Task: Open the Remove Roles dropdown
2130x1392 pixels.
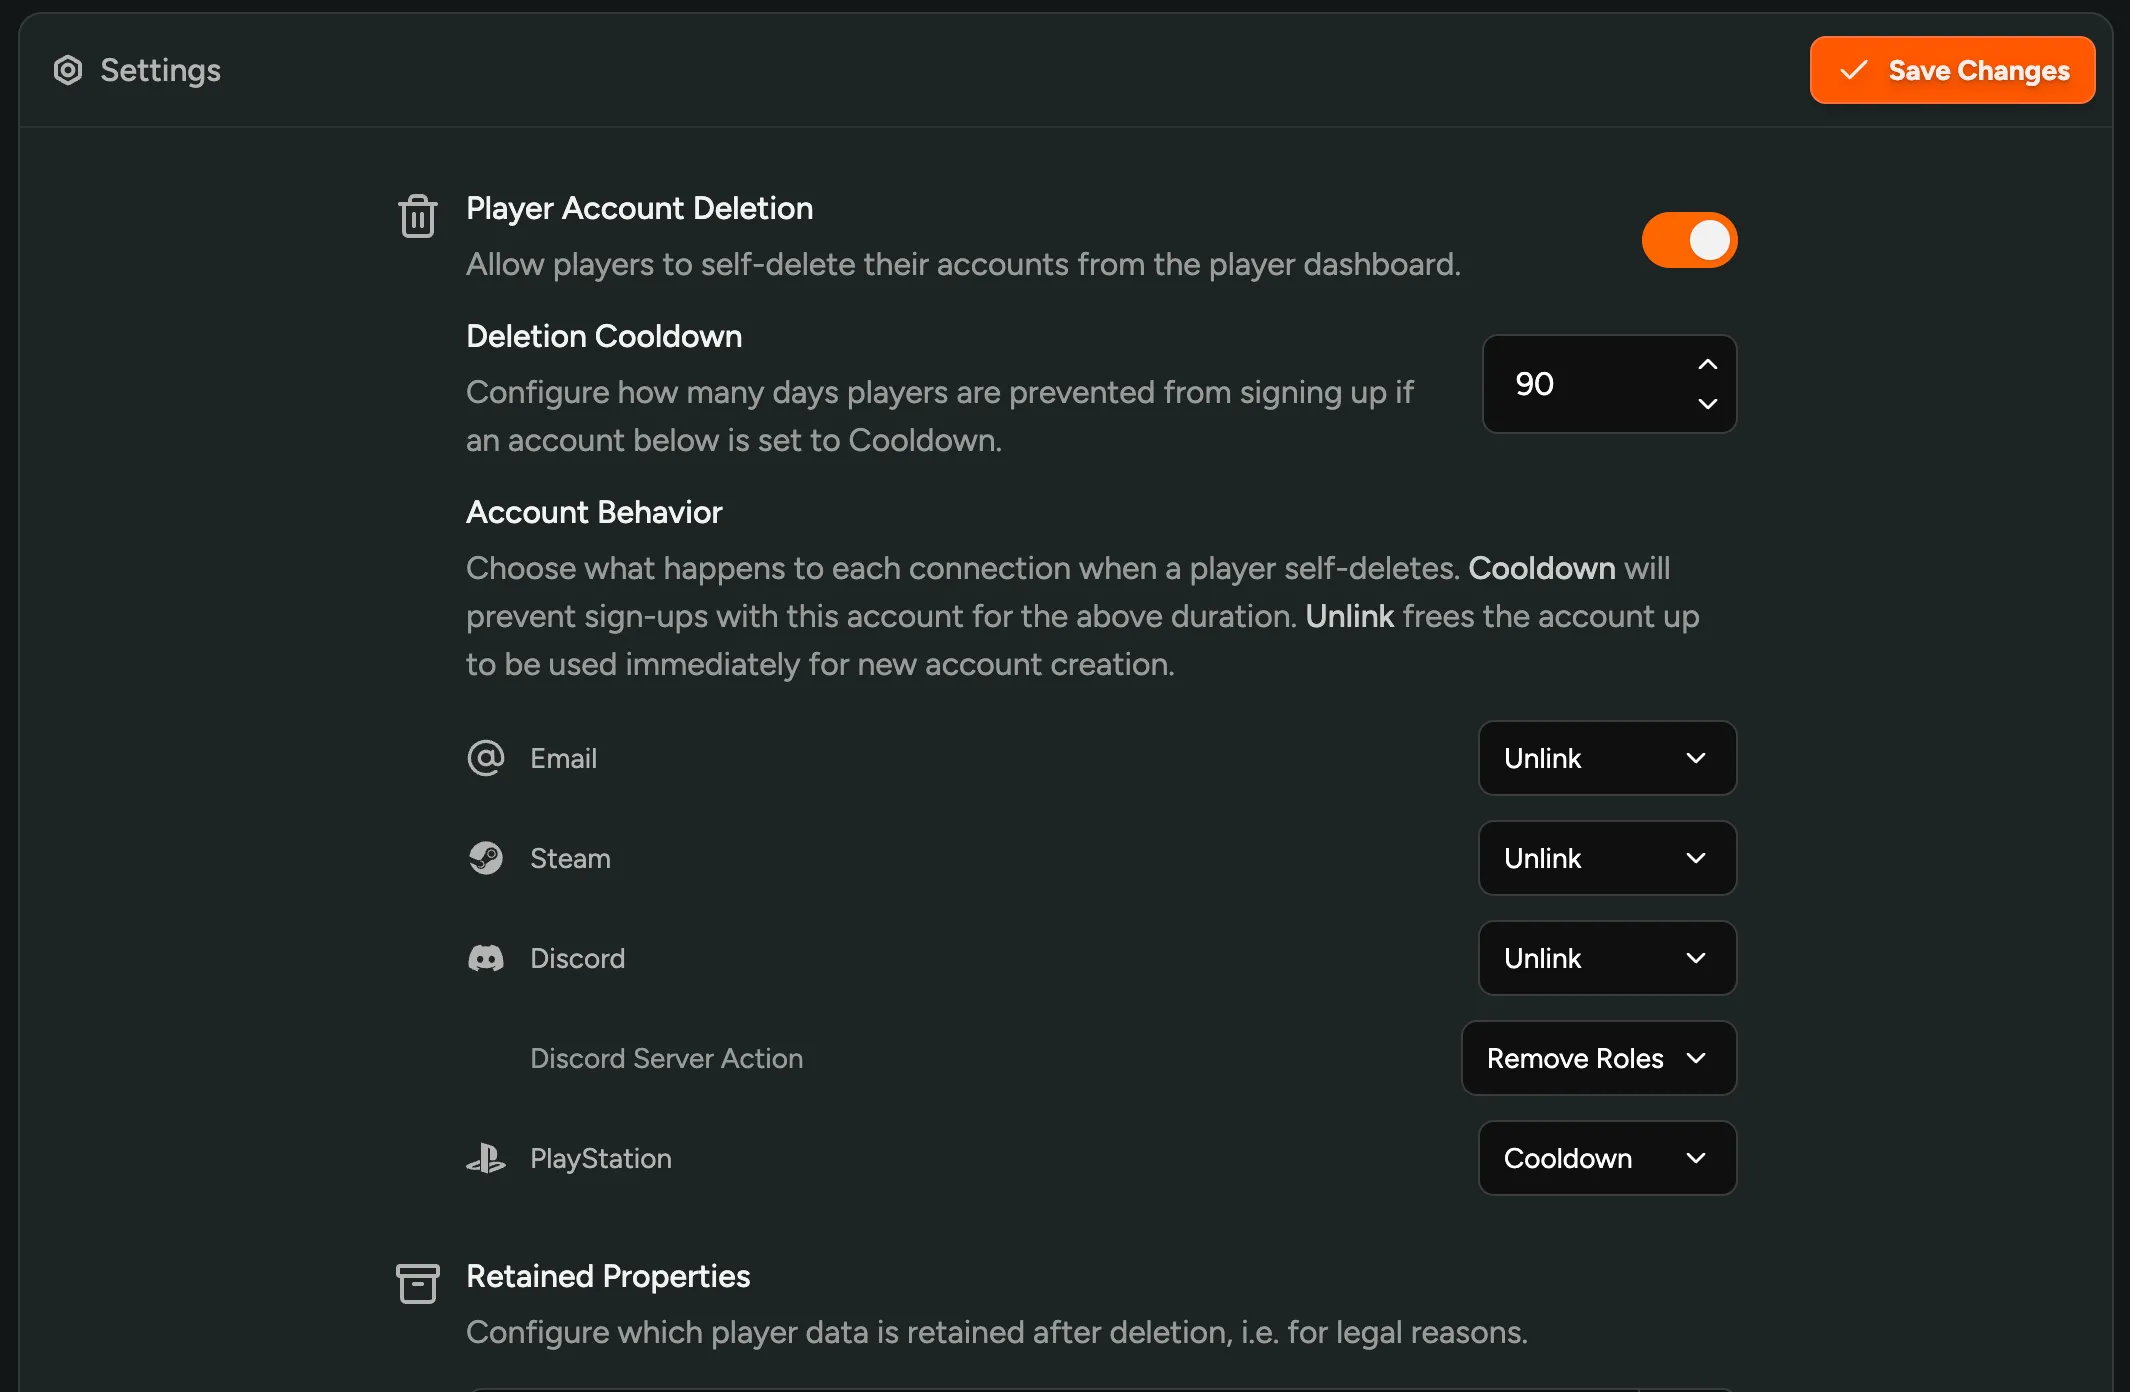Action: click(1598, 1058)
